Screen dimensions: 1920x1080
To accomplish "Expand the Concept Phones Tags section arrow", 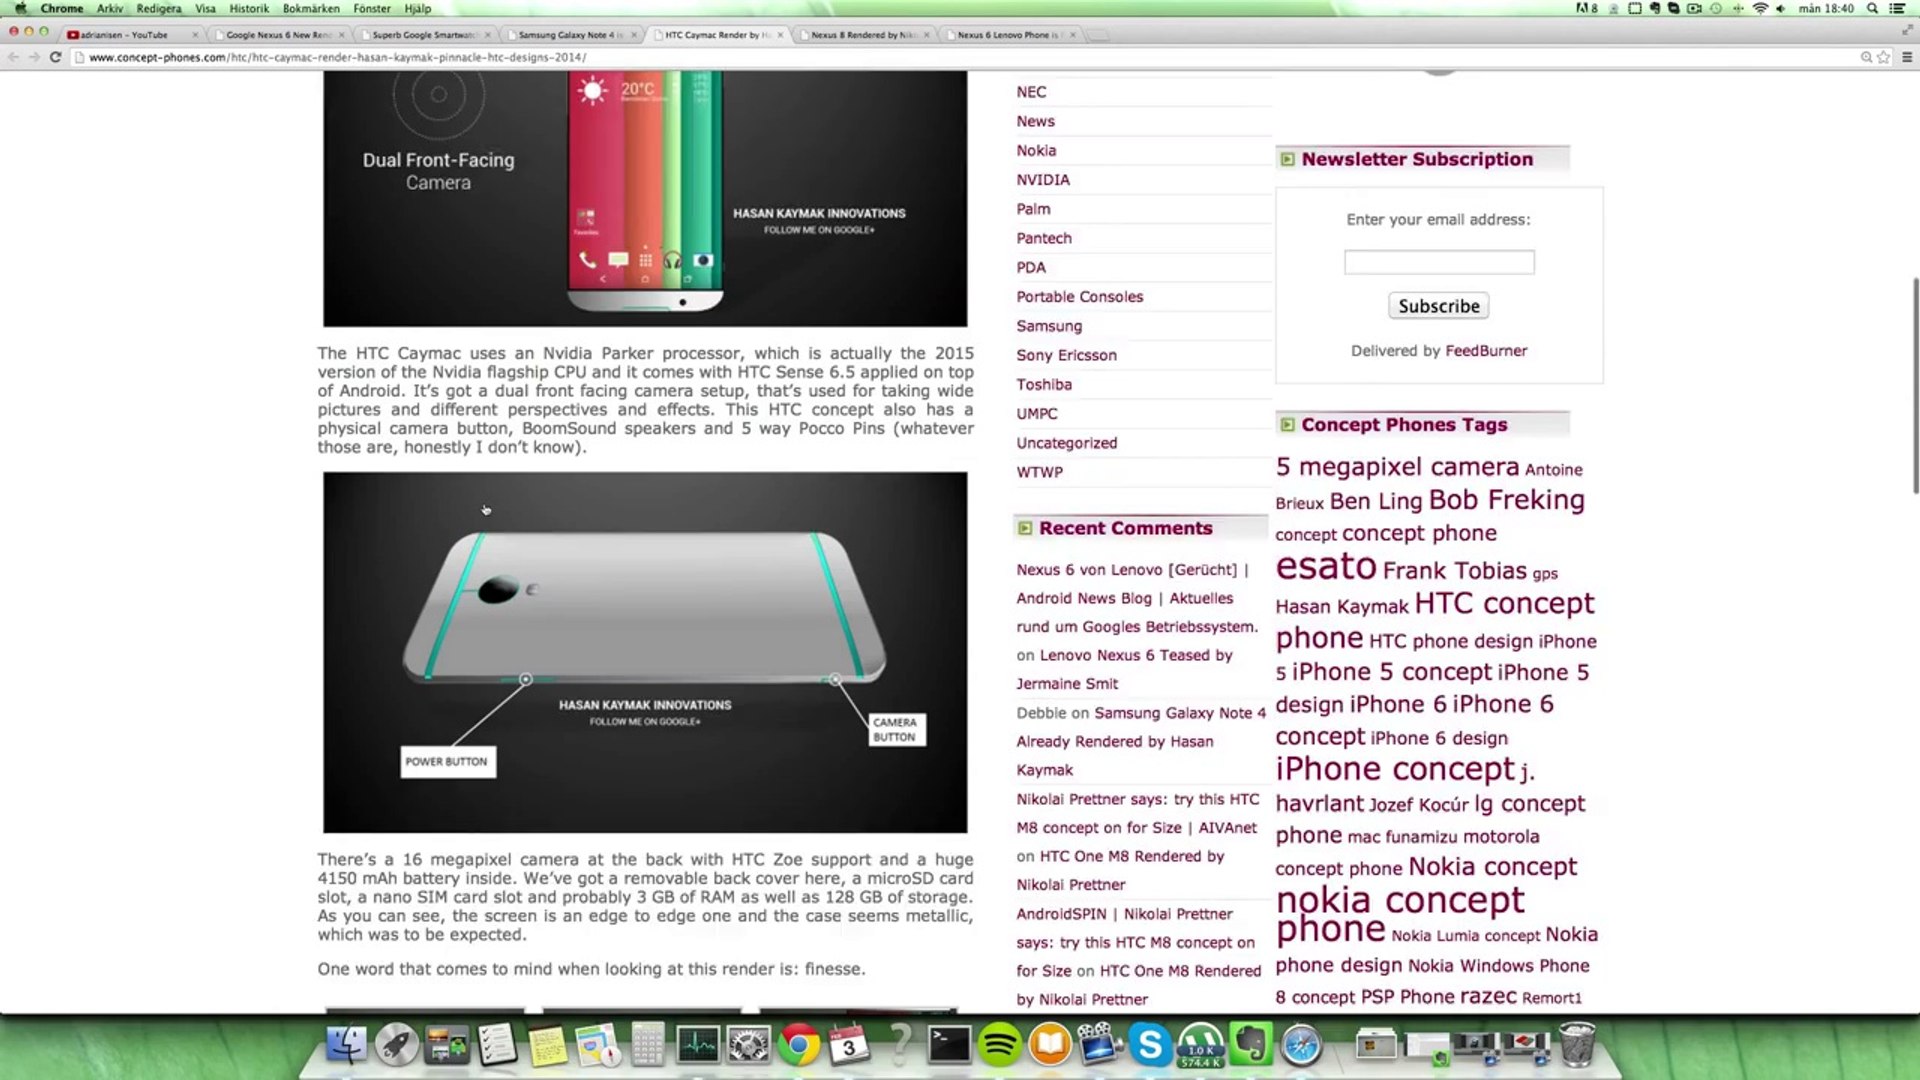I will [1288, 424].
